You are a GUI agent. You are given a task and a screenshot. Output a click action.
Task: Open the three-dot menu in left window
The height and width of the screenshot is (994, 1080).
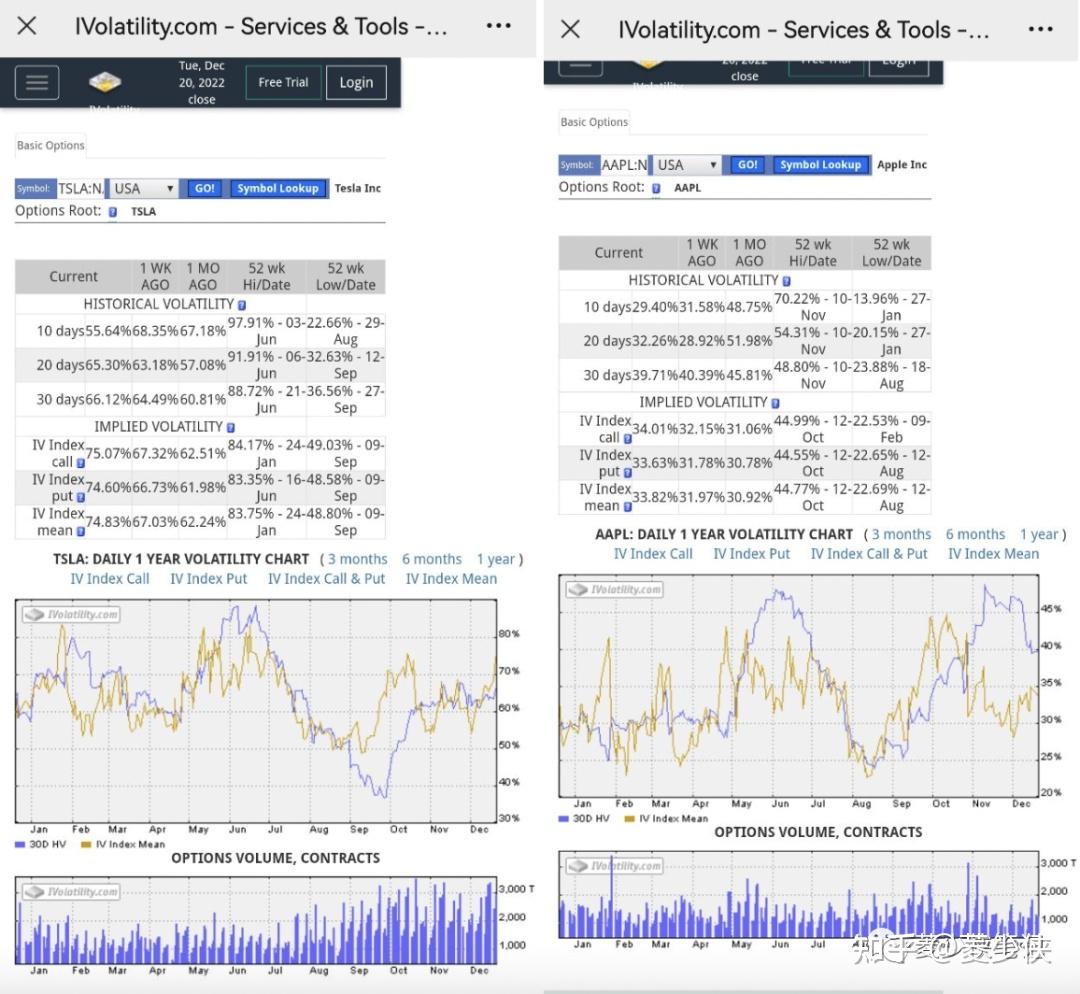click(x=498, y=26)
